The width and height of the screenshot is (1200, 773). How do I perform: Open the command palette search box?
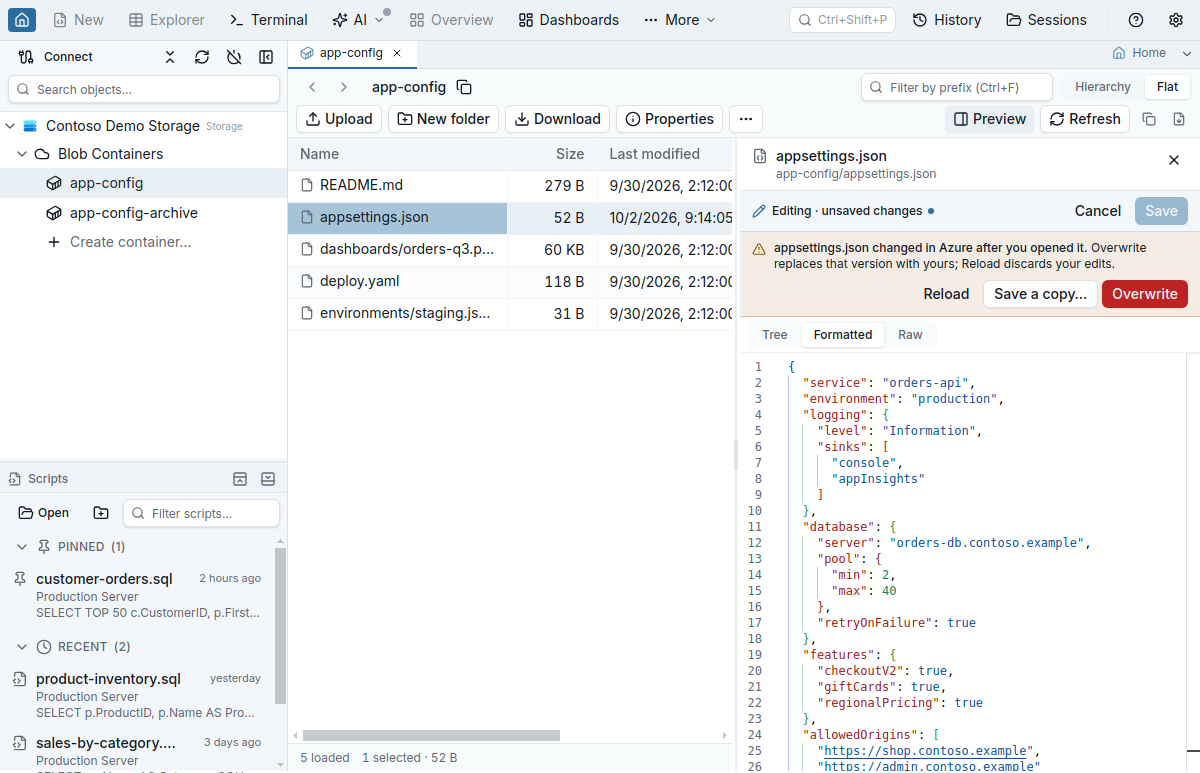(x=842, y=20)
